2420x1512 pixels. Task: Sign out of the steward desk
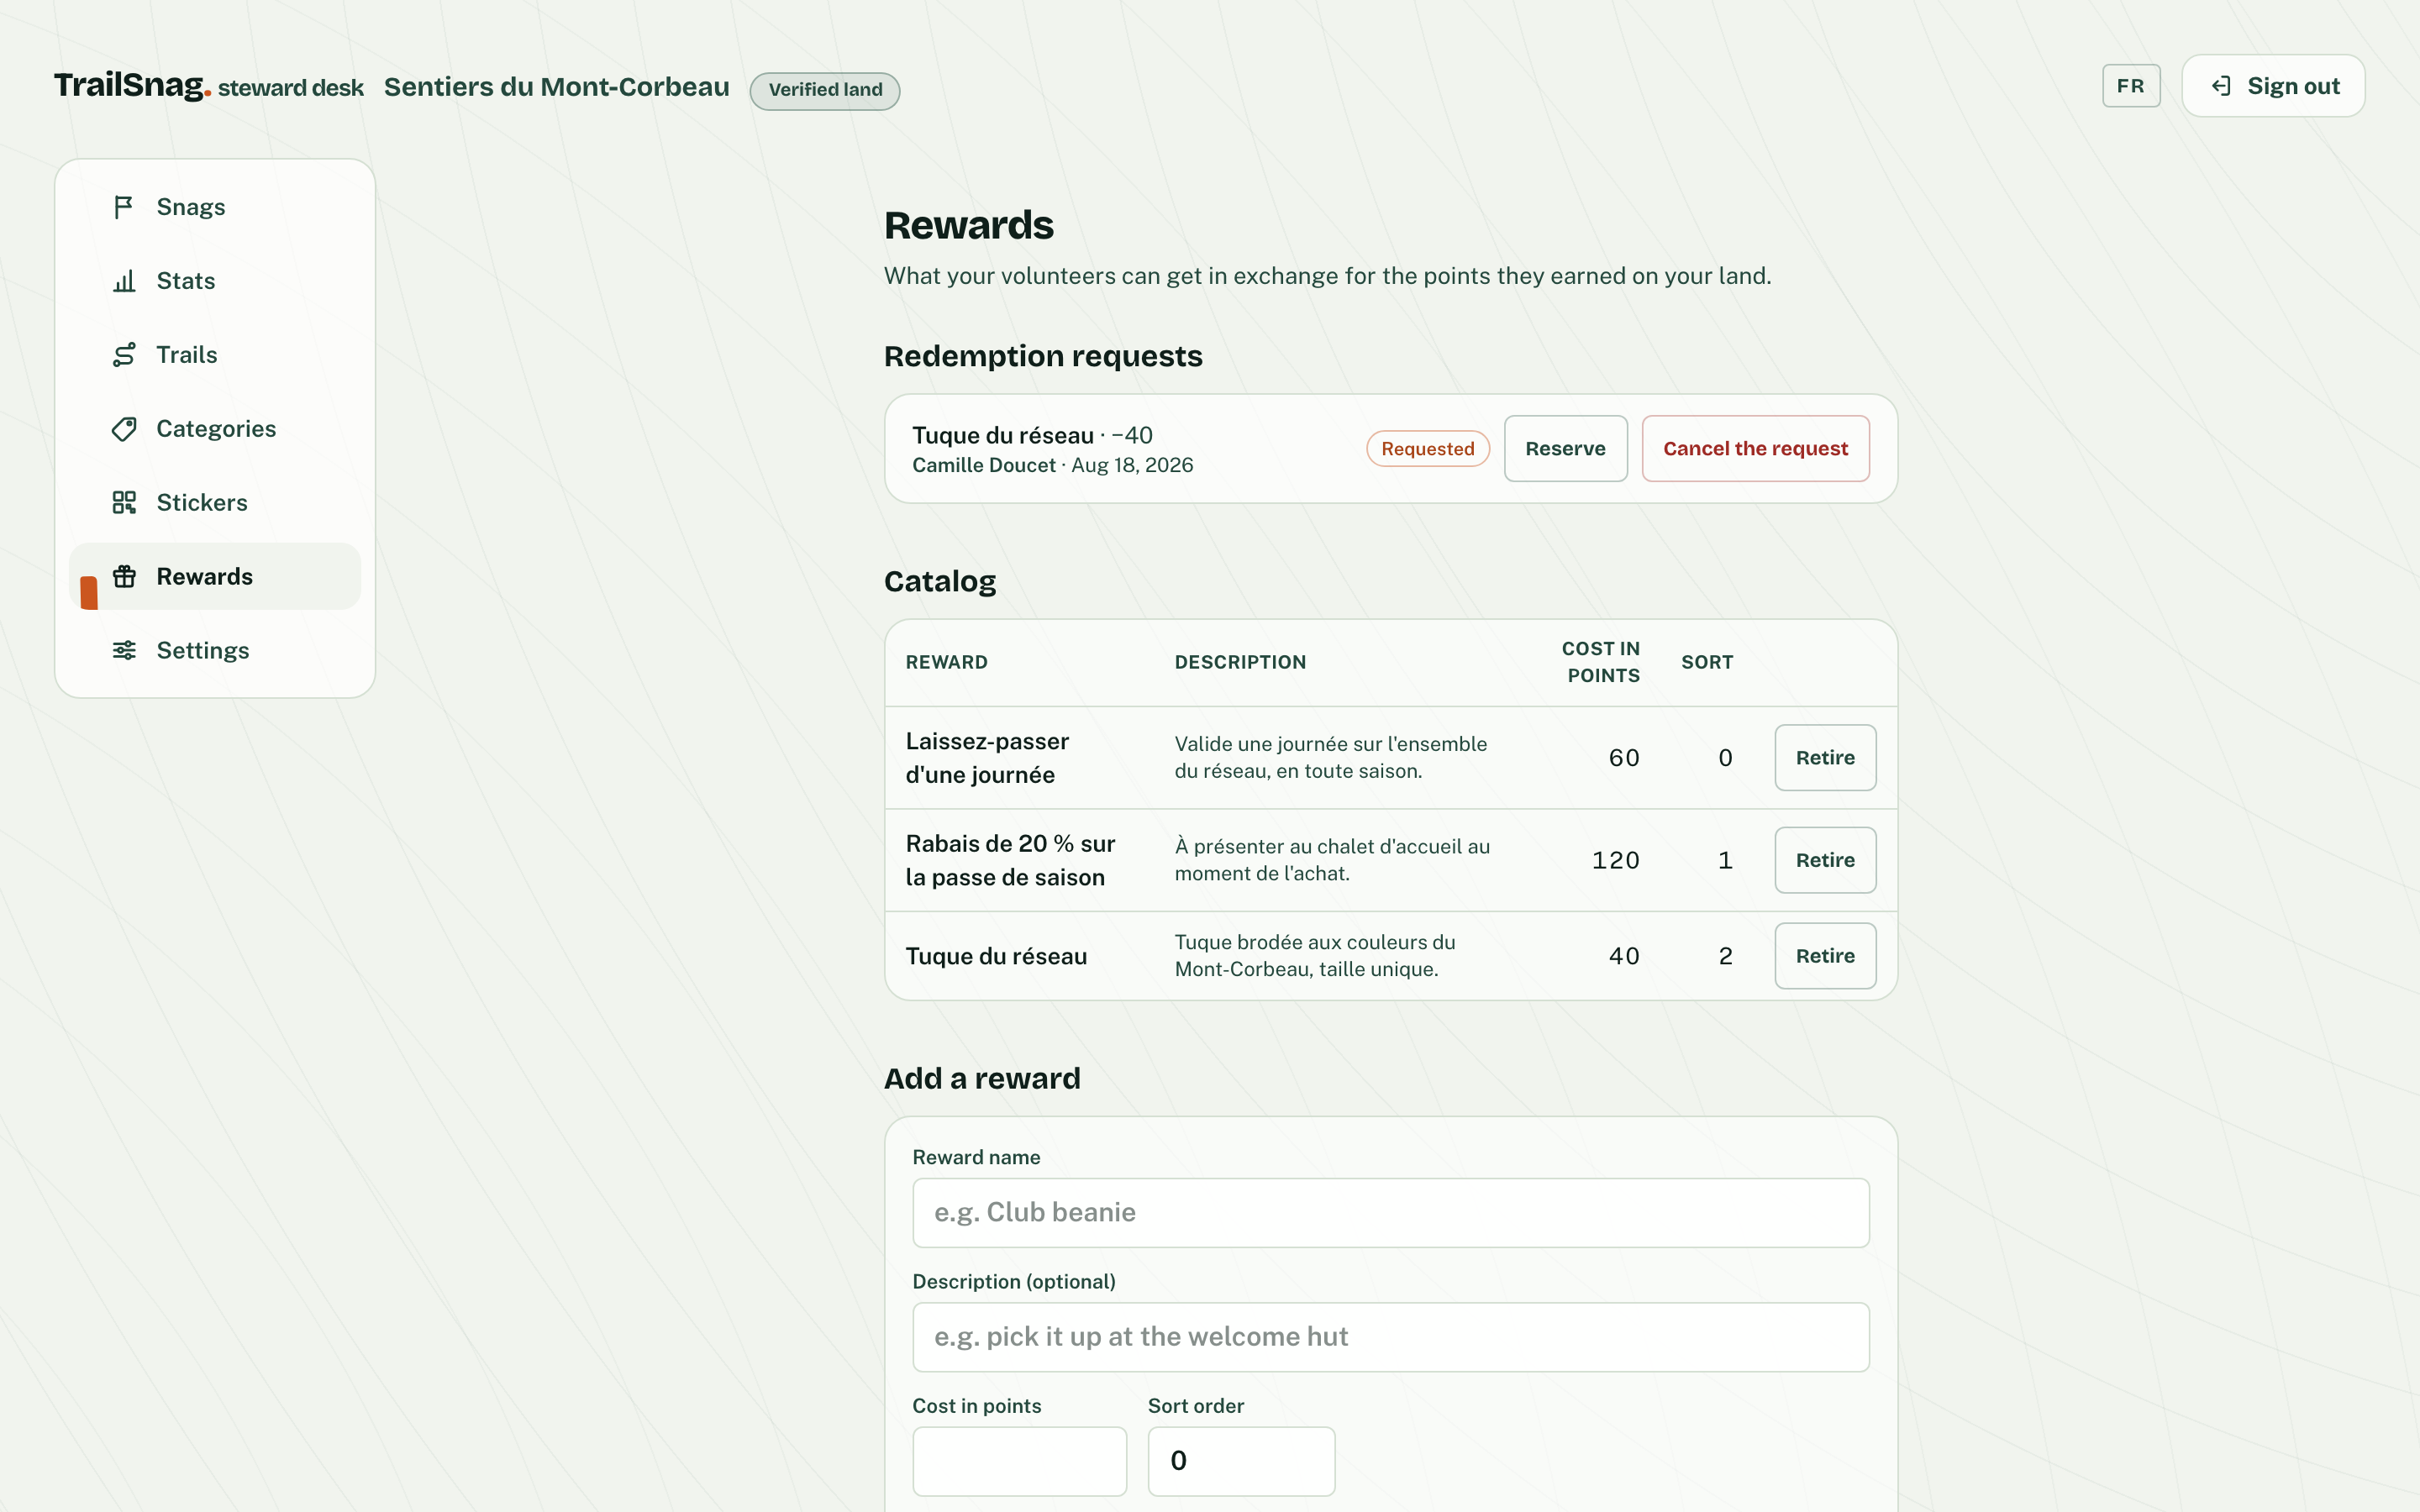[2273, 86]
